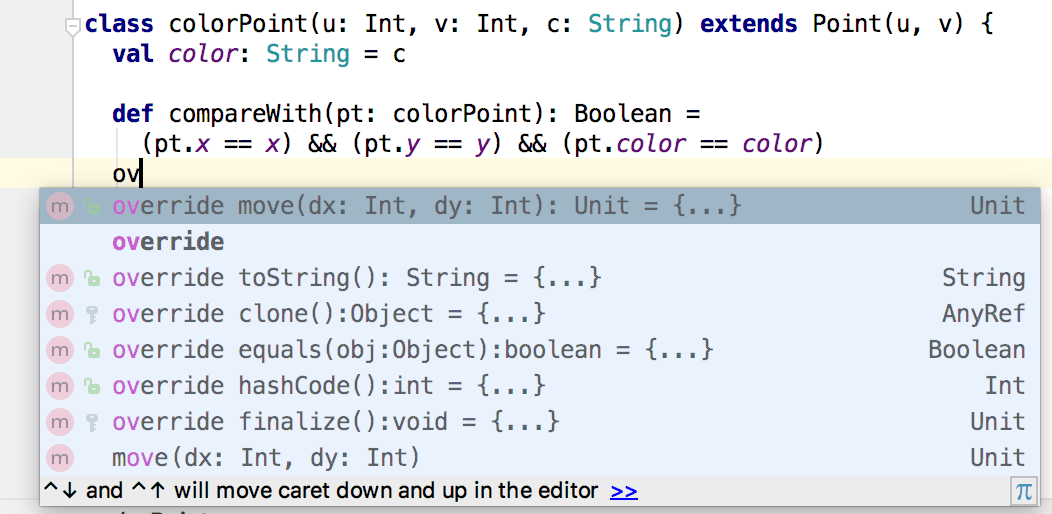
Task: Pick override finalize():void completion text
Action: pyautogui.click(x=335, y=422)
